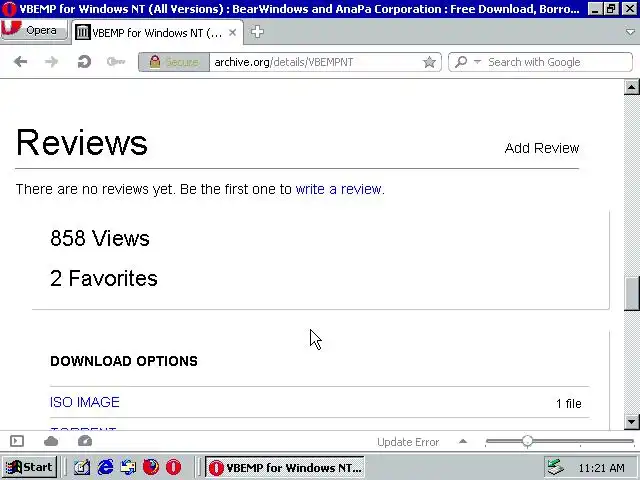Image resolution: width=640 pixels, height=480 pixels.
Task: Click the system tray hardware icon
Action: tap(556, 467)
